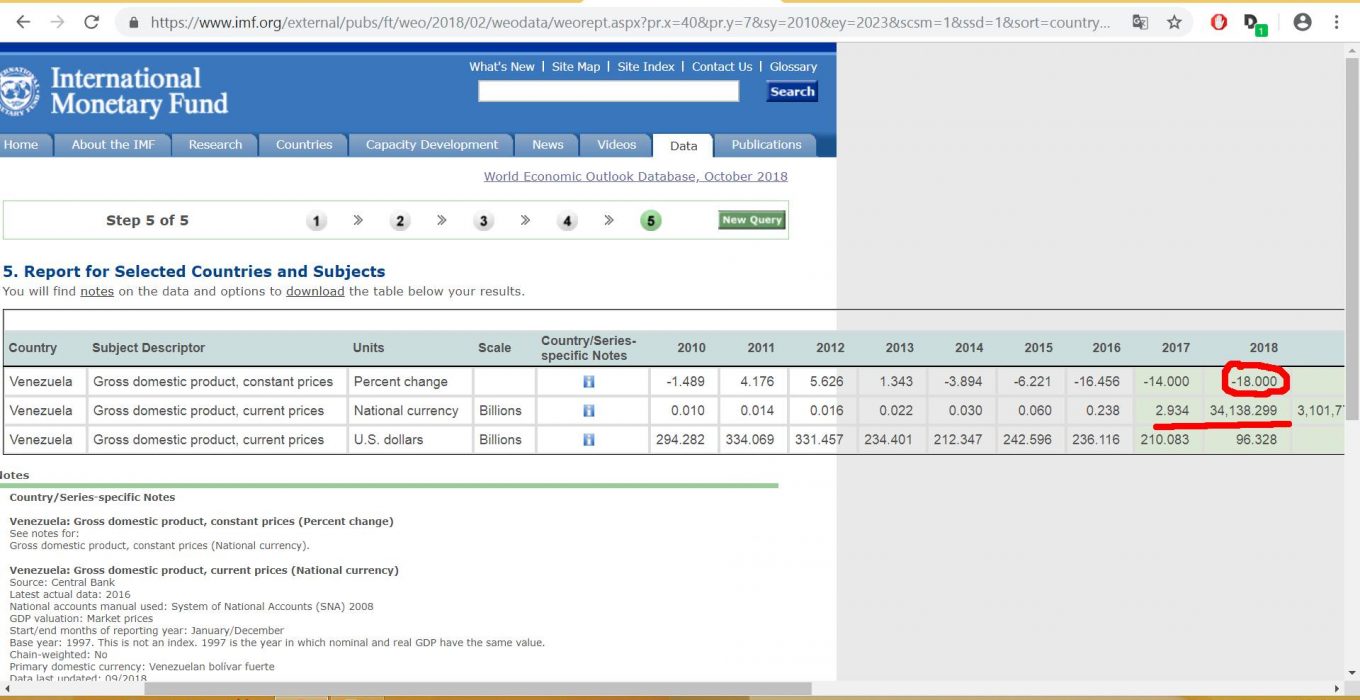The image size is (1360, 700).
Task: Click the 34,138.299 value cell
Action: click(x=1243, y=410)
